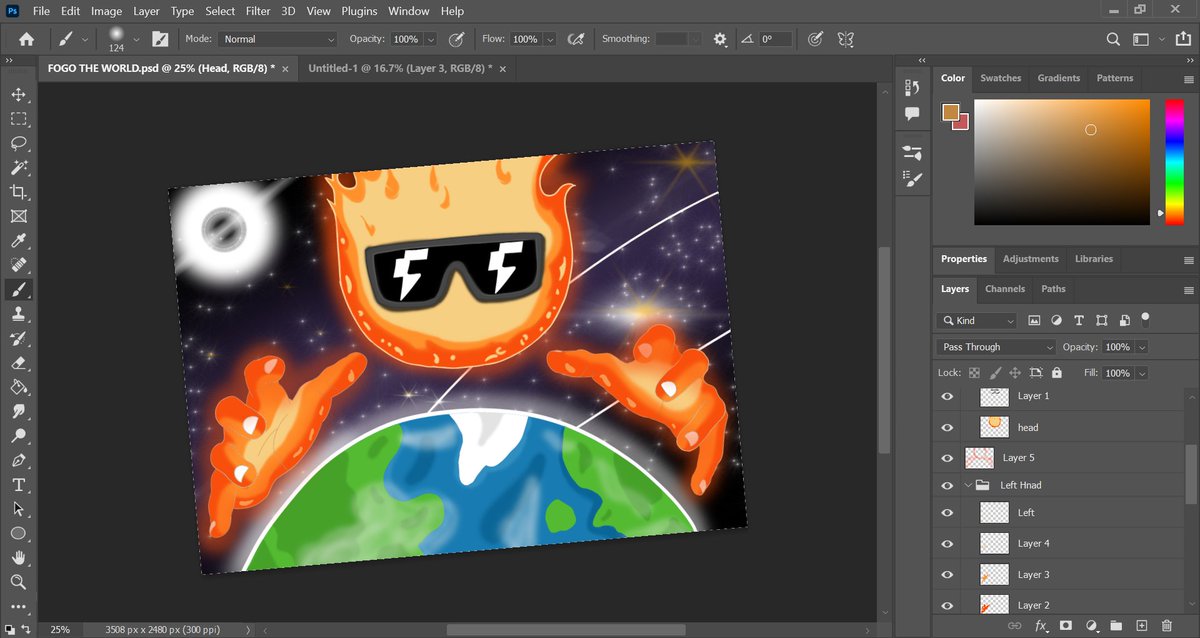Switch to the Swatches tab

pyautogui.click(x=1000, y=78)
